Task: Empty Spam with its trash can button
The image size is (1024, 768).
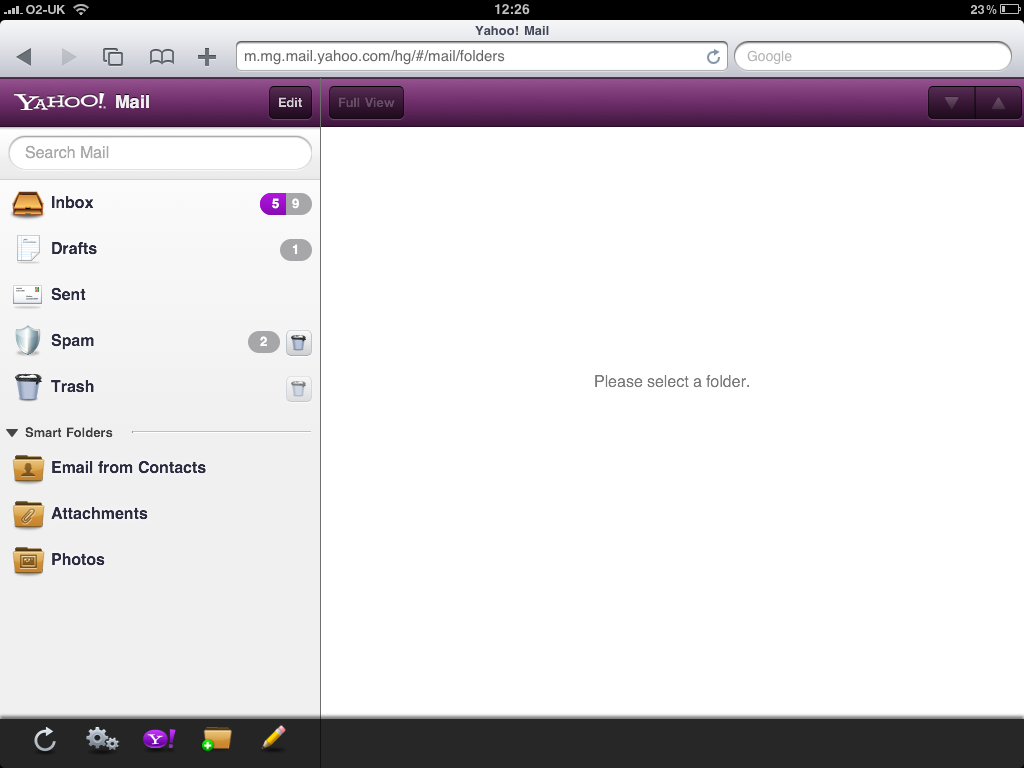Action: [298, 342]
